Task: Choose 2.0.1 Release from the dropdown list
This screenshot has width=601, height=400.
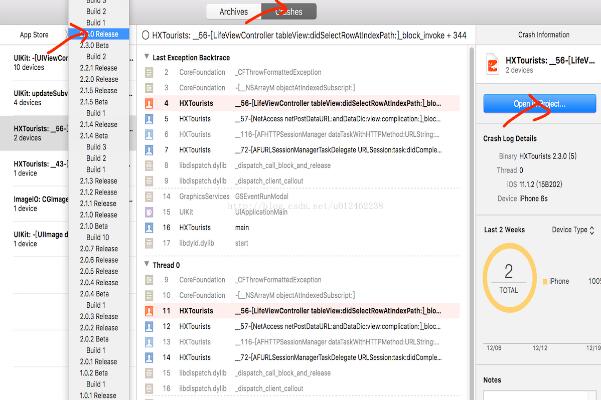Action: [x=99, y=362]
